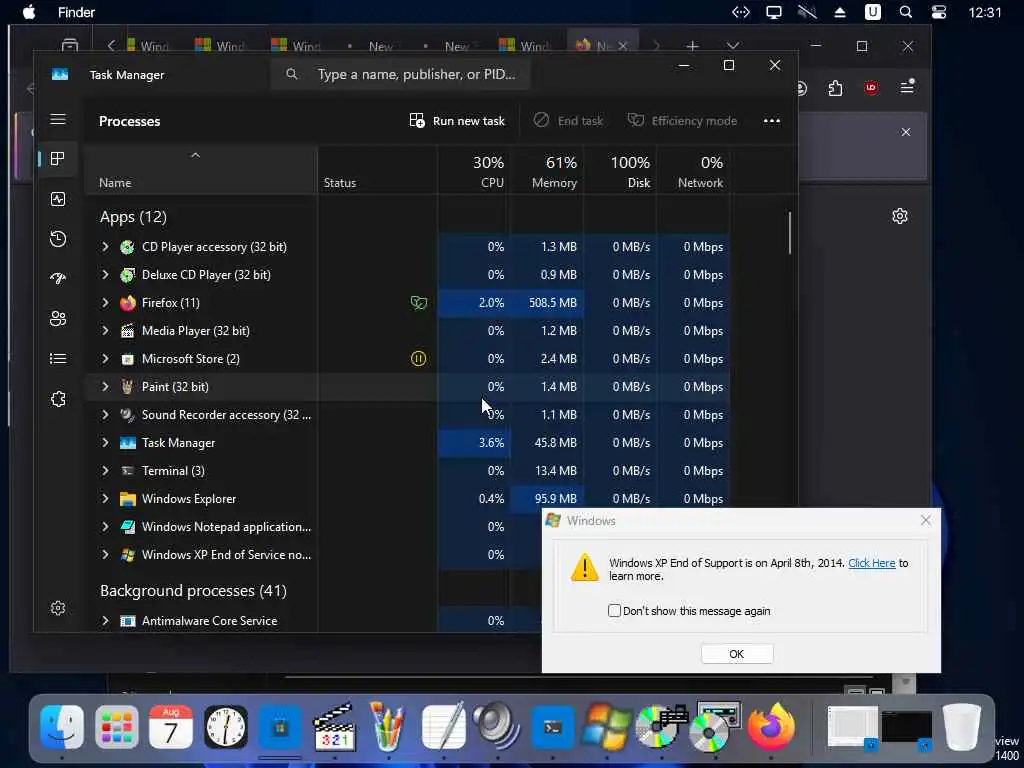The image size is (1024, 768).
Task: Switch to first Wind... tab in Firefox
Action: click(x=148, y=46)
